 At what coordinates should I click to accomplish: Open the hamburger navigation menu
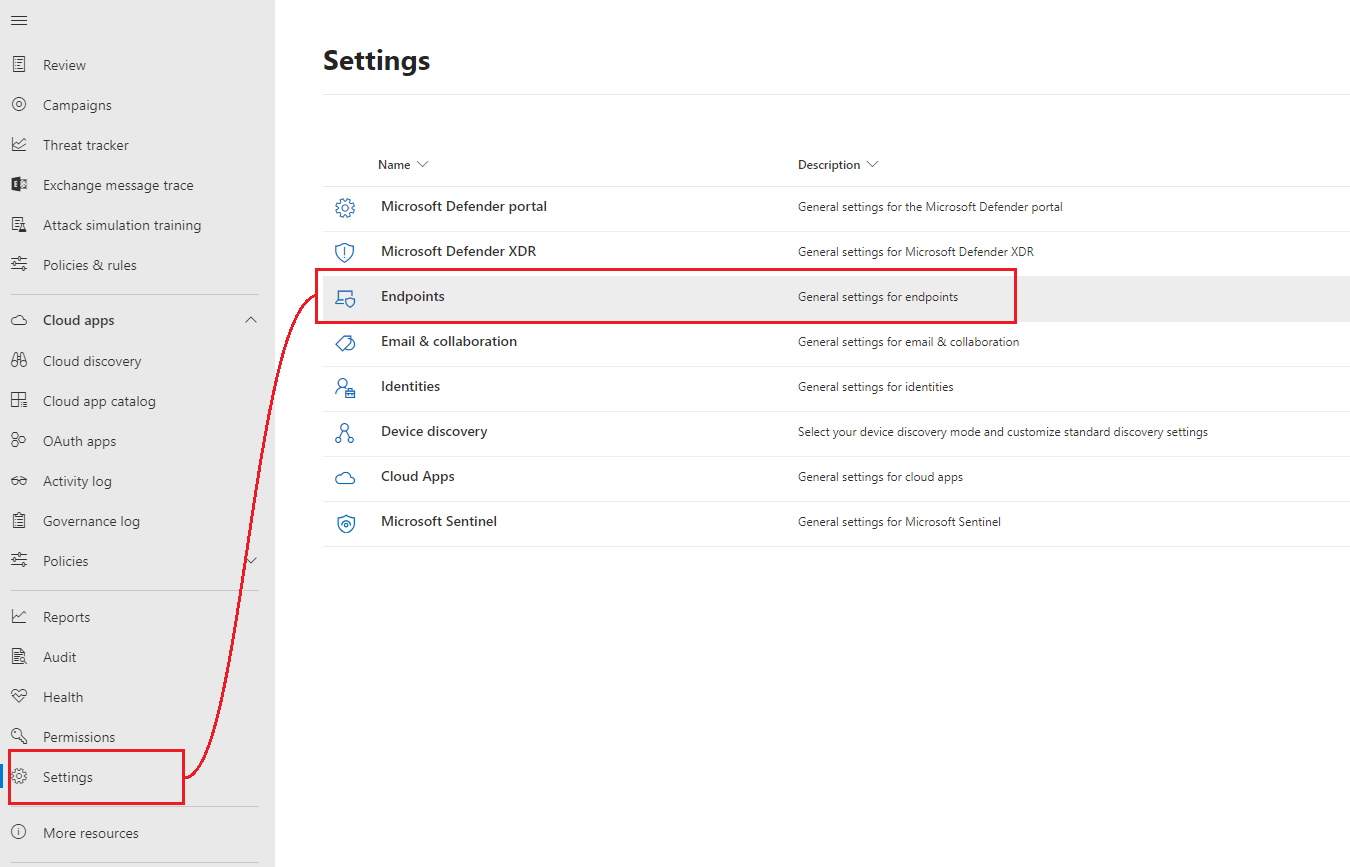click(18, 19)
